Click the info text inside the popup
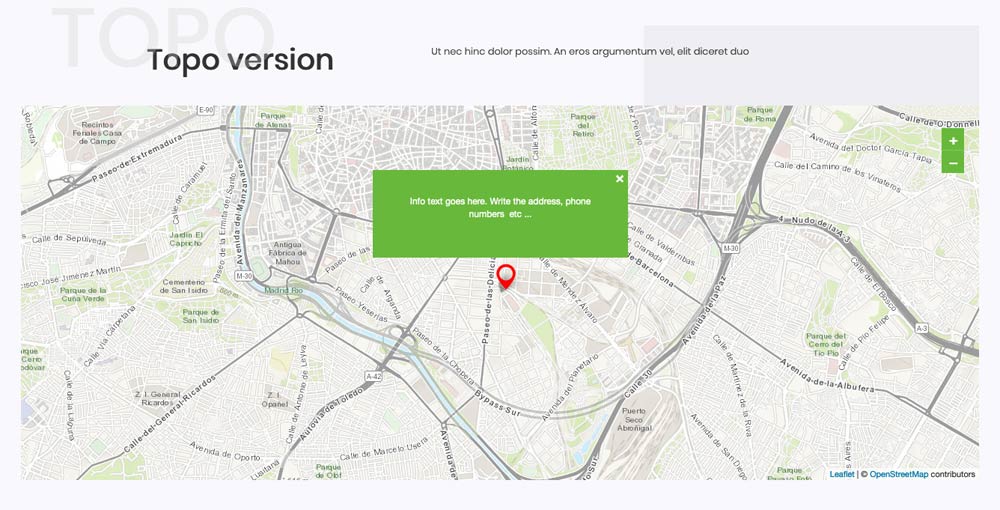 pos(500,208)
